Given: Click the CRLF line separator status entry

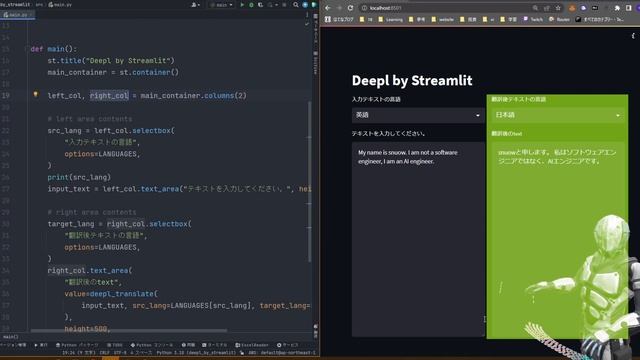Looking at the screenshot, I should pyautogui.click(x=104, y=352).
